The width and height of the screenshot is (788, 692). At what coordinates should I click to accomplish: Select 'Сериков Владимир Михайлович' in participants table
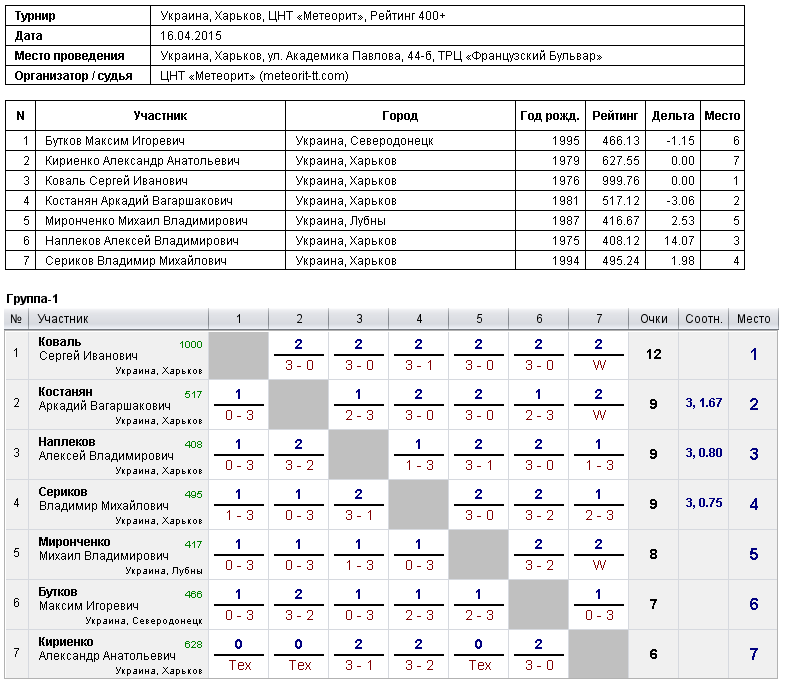[136, 261]
